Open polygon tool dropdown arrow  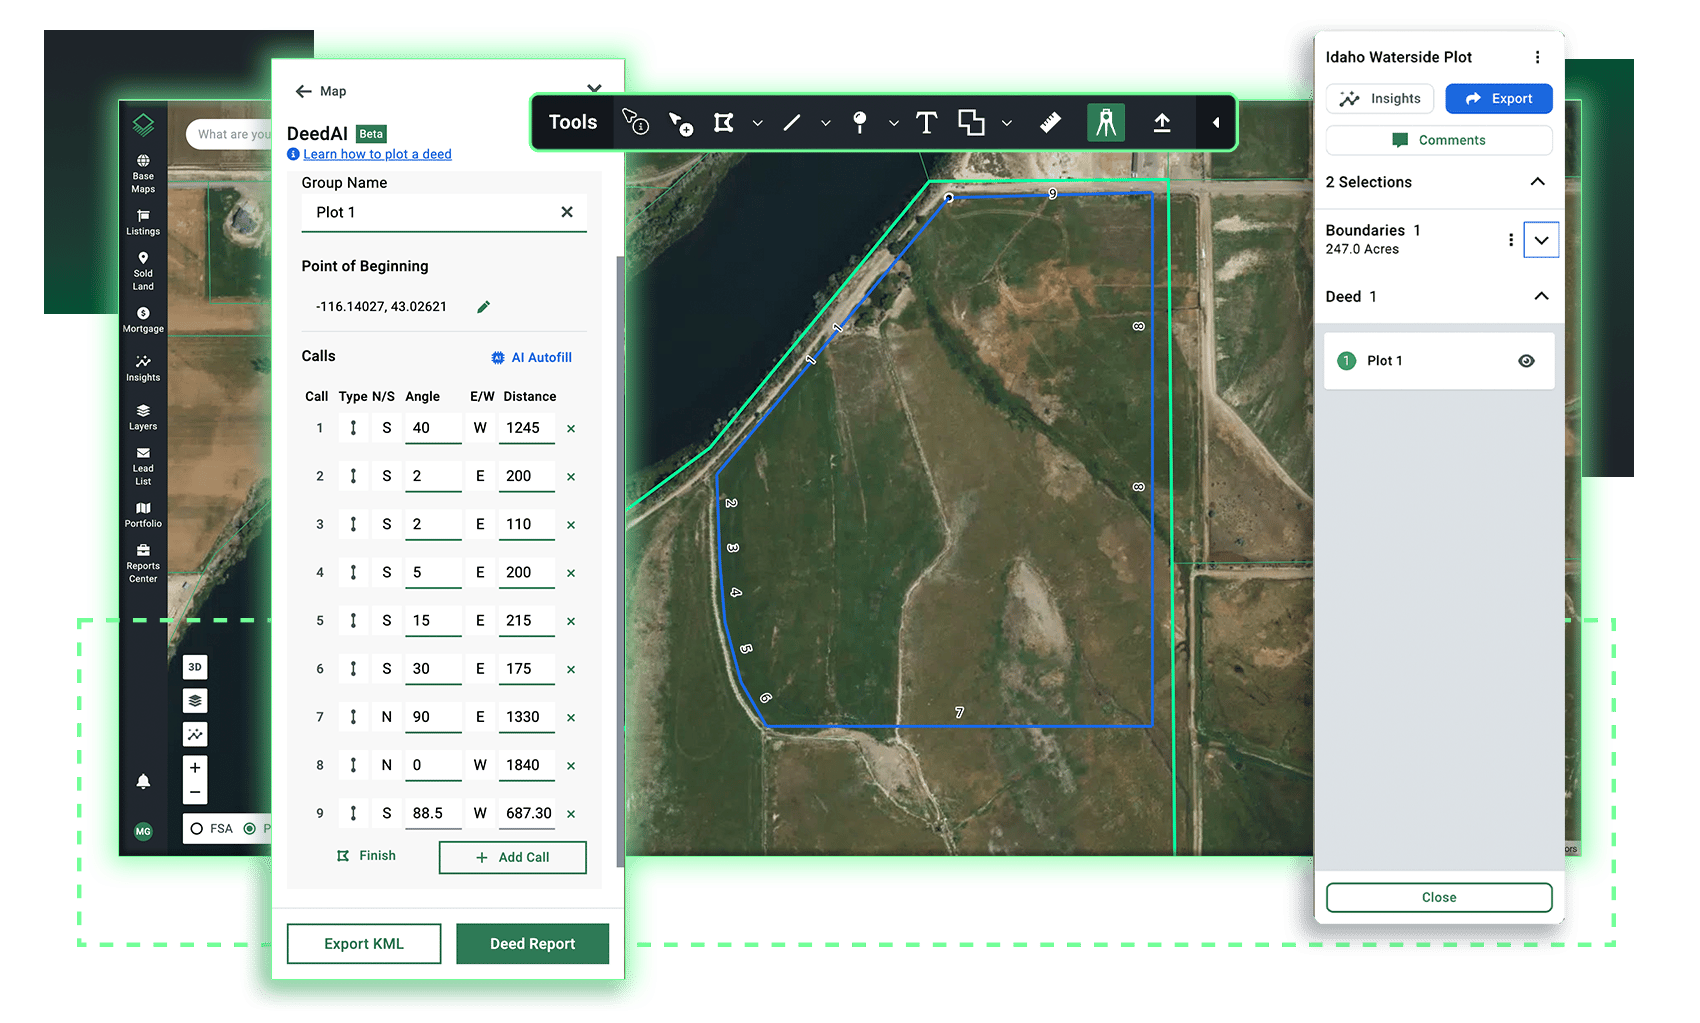point(758,123)
